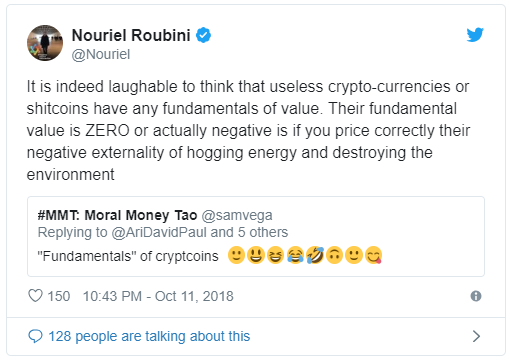The width and height of the screenshot is (510, 360).
Task: Open the tweet info icon
Action: pyautogui.click(x=476, y=296)
